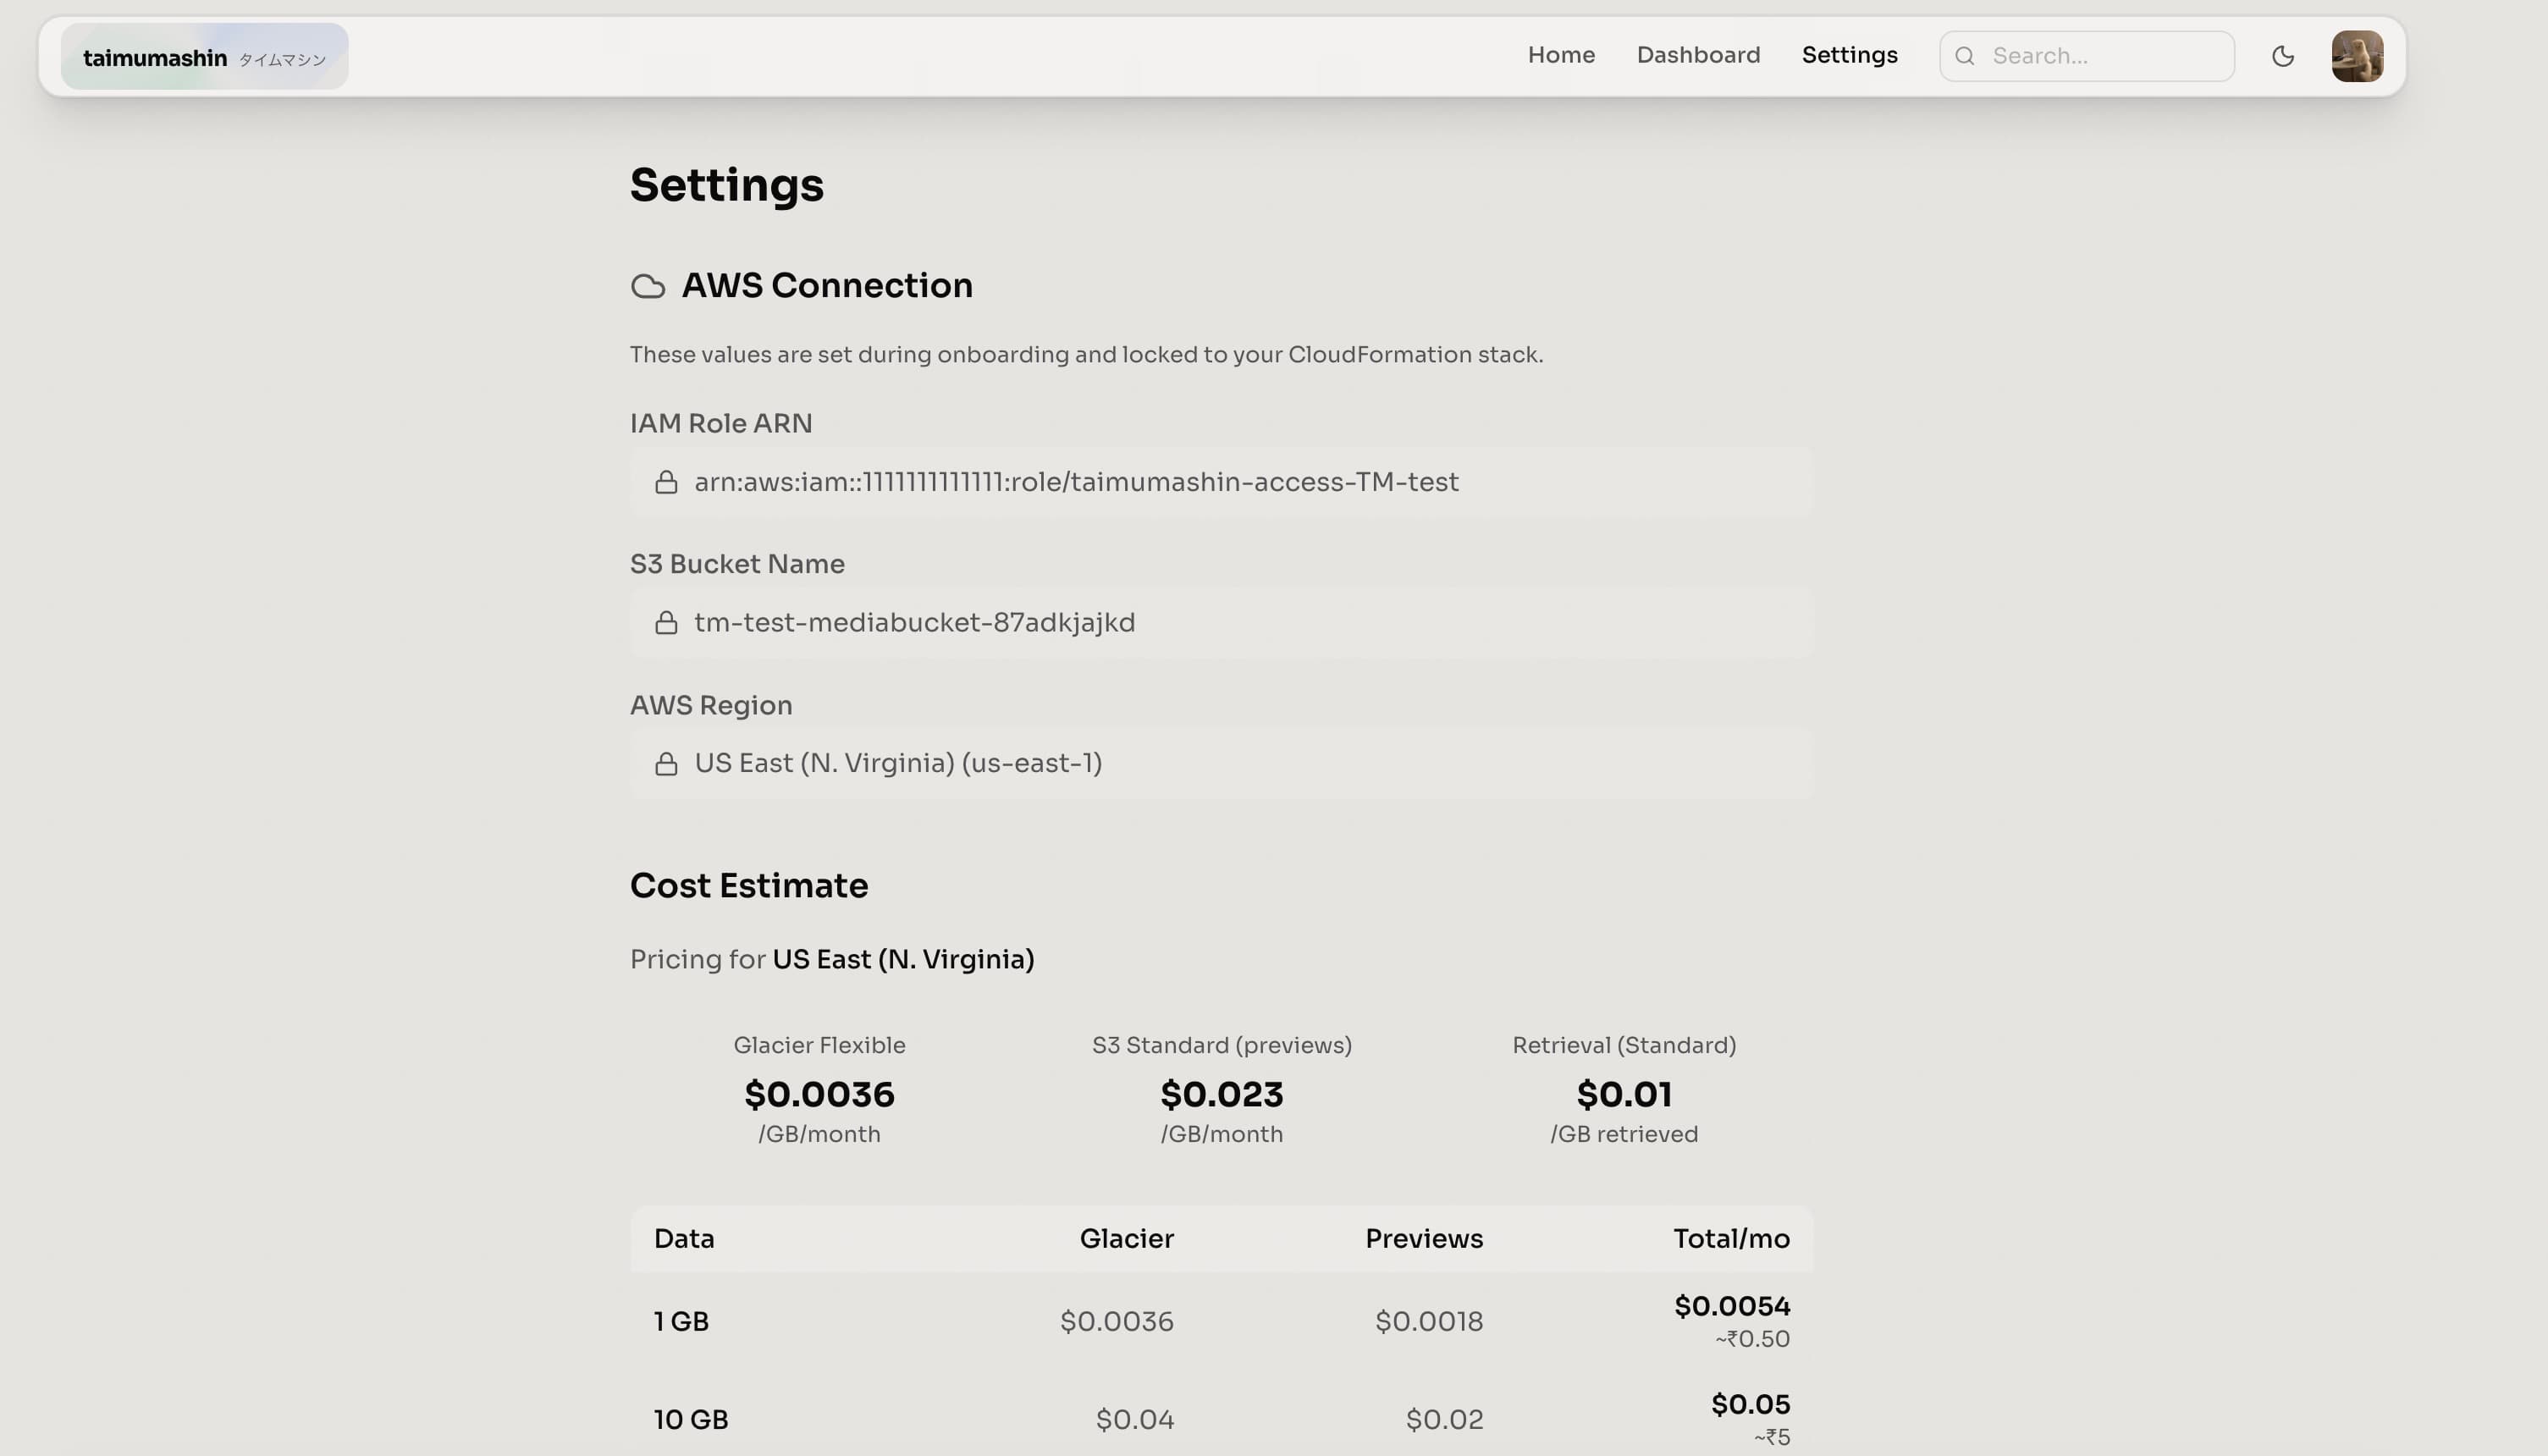Screen dimensions: 2548x1456
Task: Click 'US East (N. Virginia)' pricing text
Action: point(903,960)
